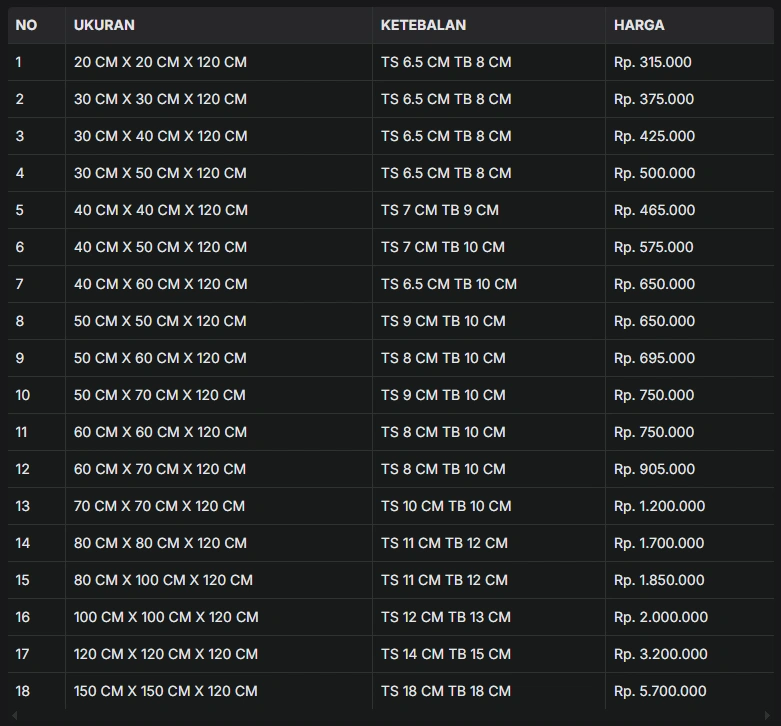The image size is (781, 726).
Task: Click the price Rp. 905.000
Action: click(x=654, y=469)
